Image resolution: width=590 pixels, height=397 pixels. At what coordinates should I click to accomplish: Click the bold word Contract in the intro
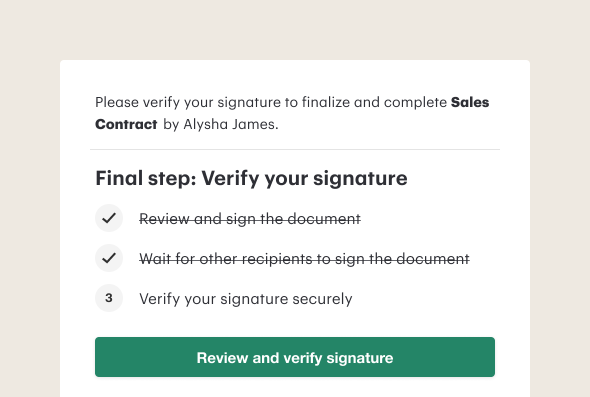click(x=126, y=124)
